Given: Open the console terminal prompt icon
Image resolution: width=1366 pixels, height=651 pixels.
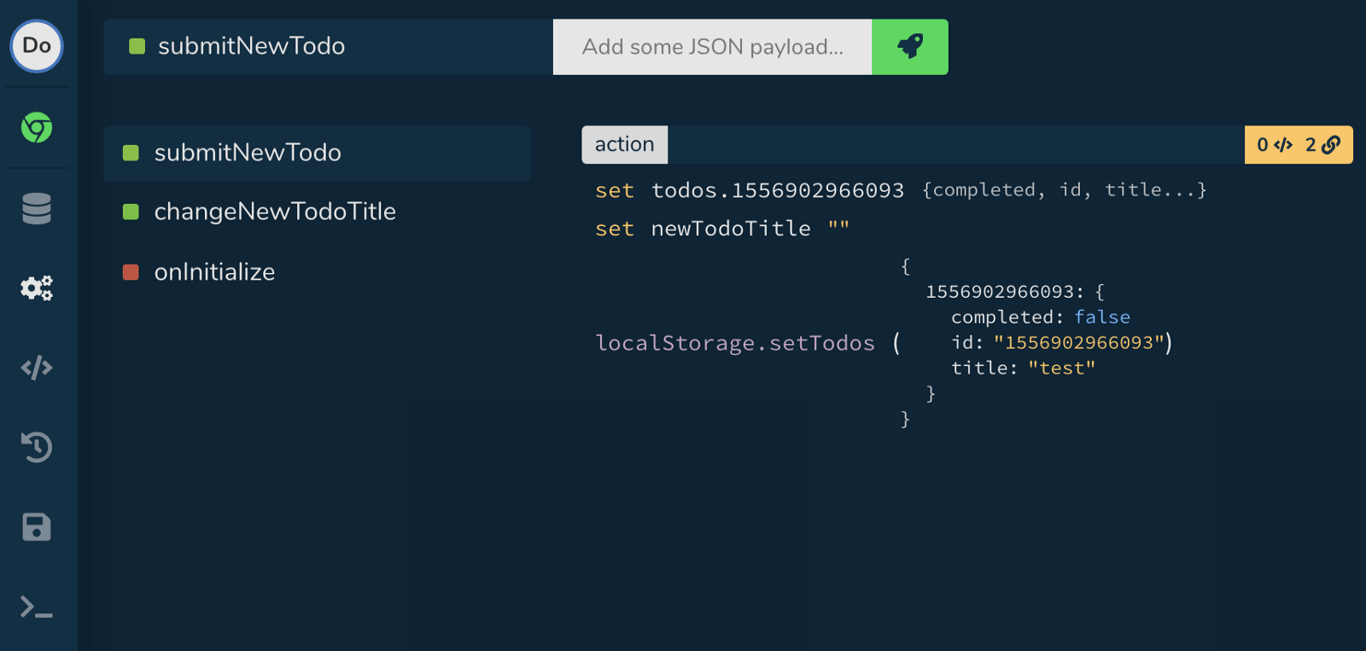Looking at the screenshot, I should point(37,607).
